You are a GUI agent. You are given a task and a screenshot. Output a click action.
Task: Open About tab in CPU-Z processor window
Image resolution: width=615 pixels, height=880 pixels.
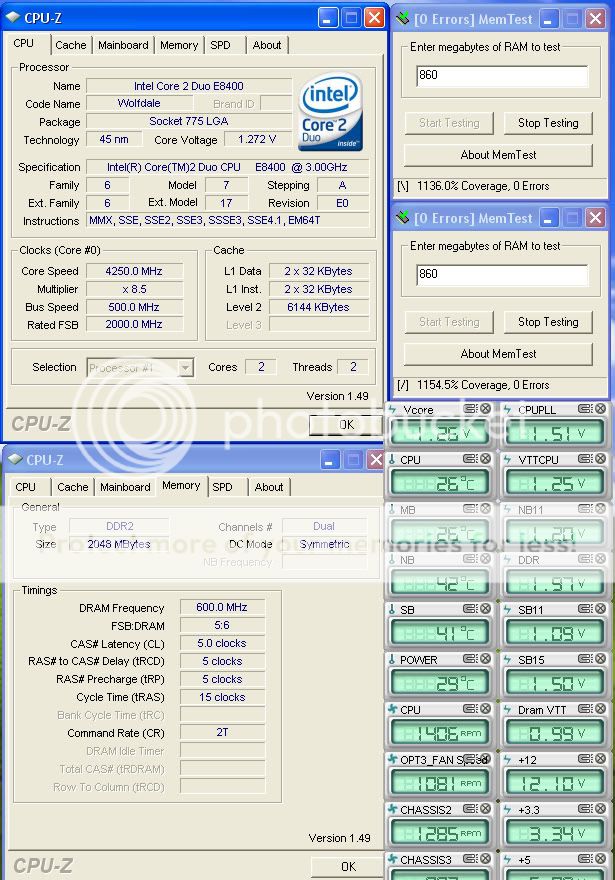(x=267, y=45)
